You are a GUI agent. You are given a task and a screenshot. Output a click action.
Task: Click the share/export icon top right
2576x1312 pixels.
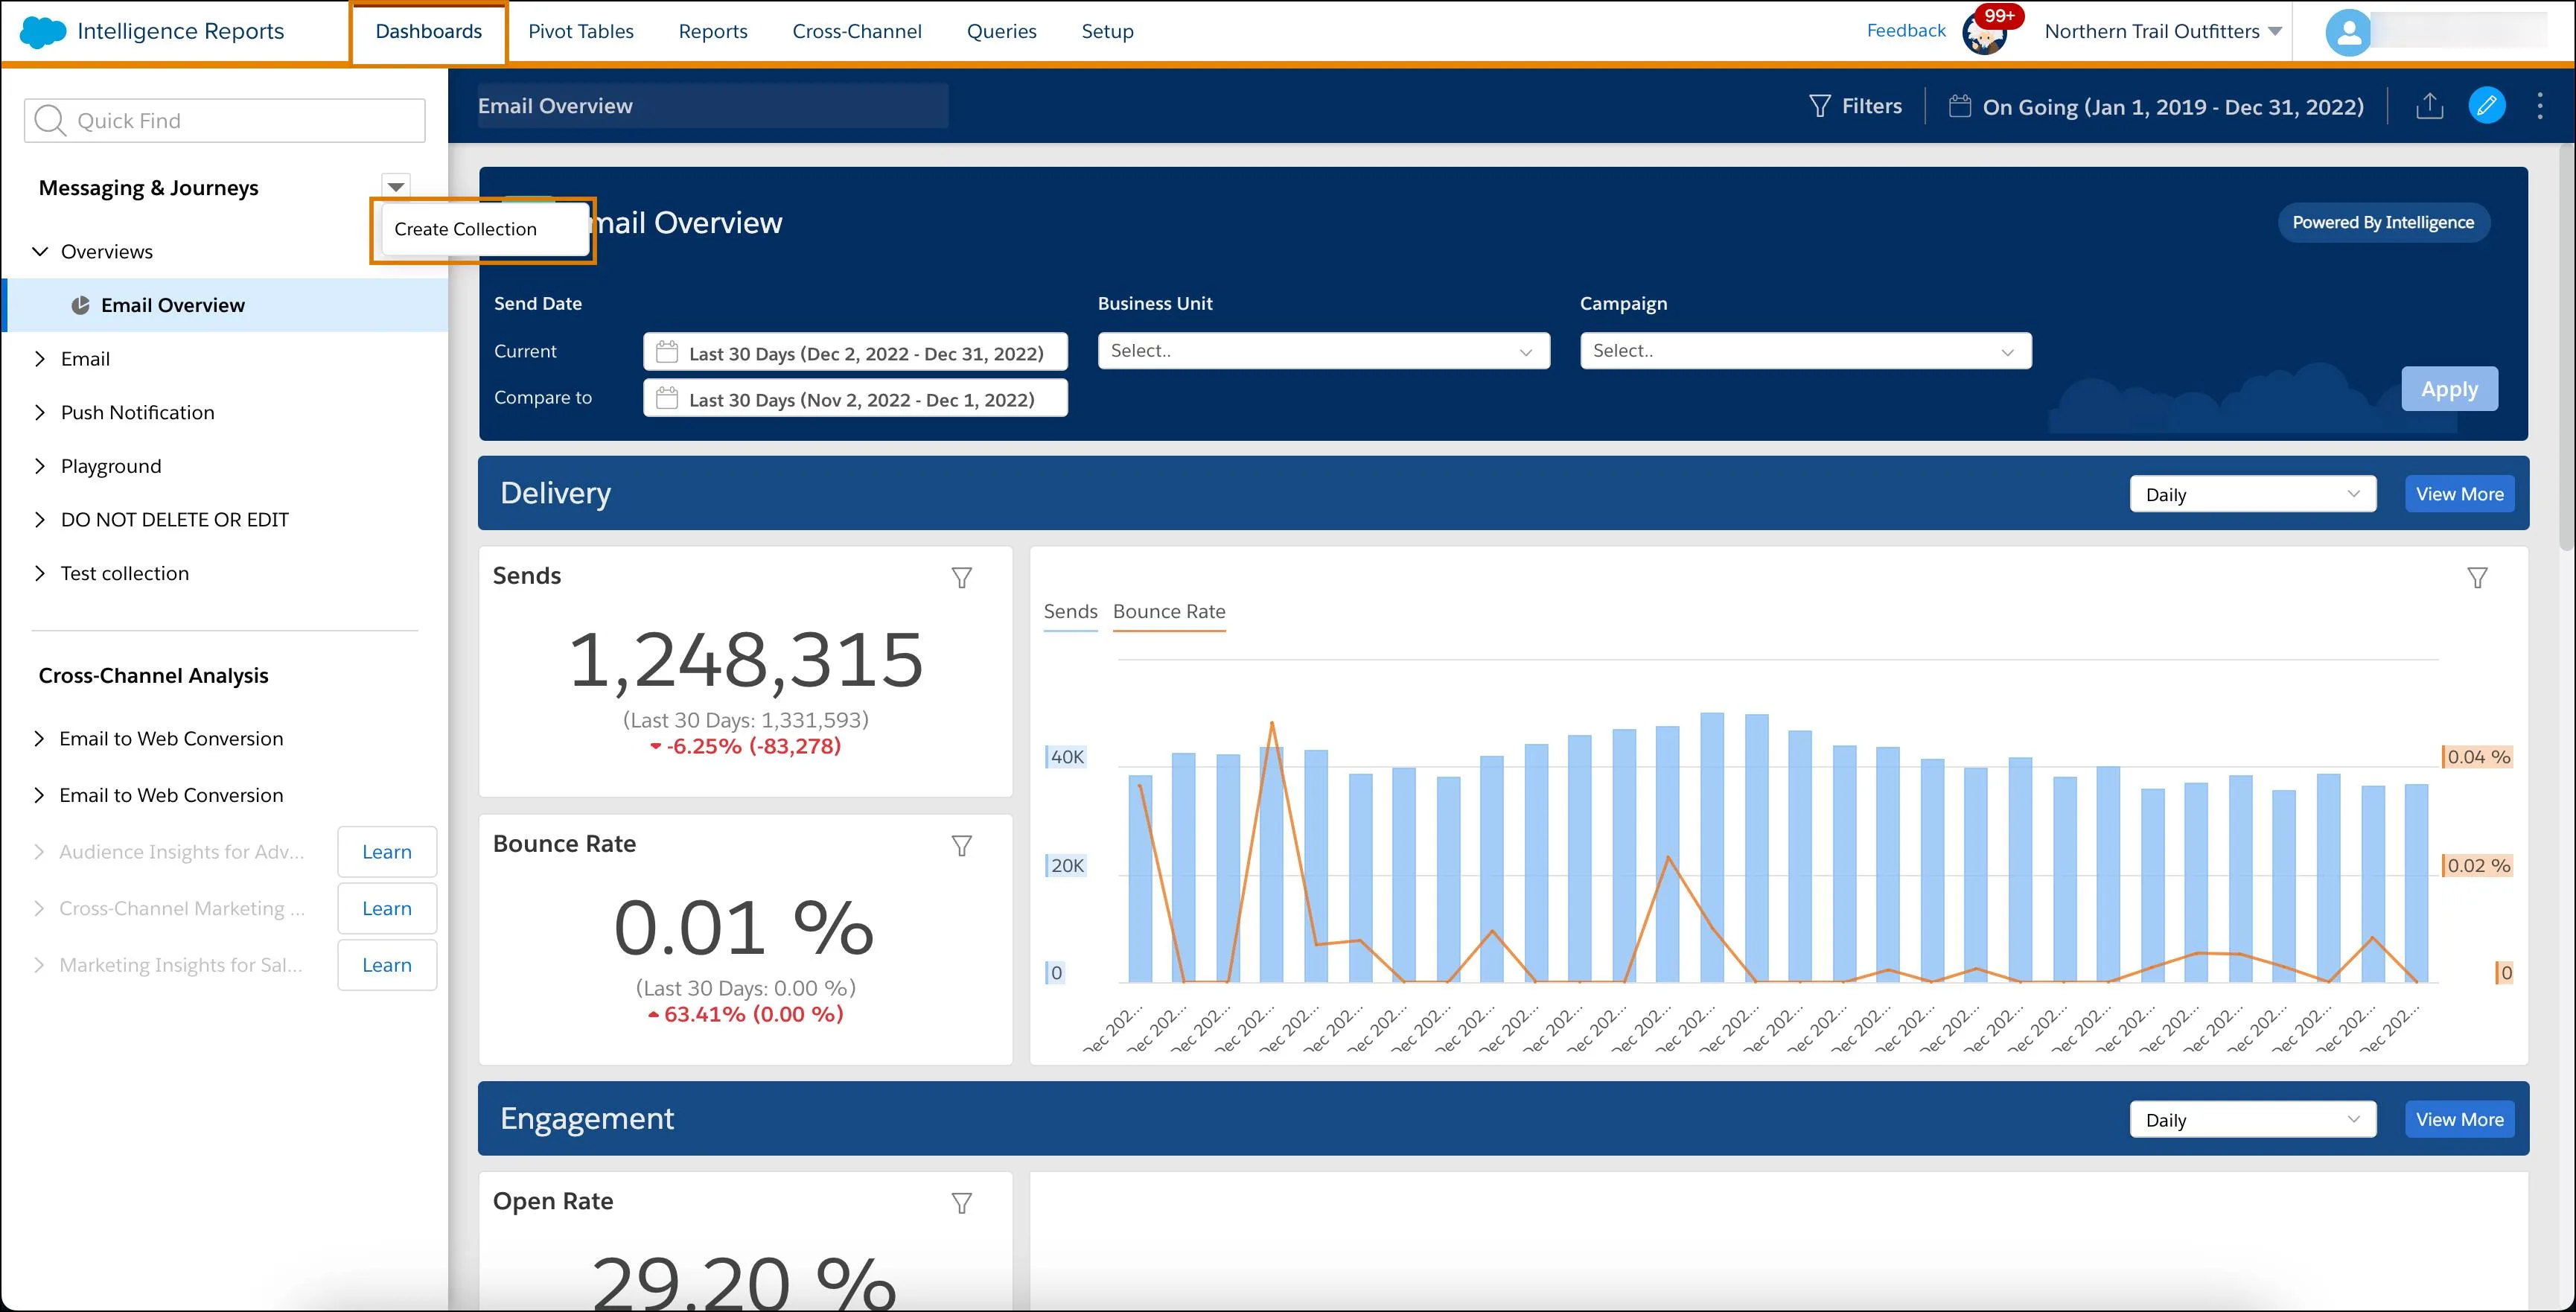click(x=2429, y=106)
